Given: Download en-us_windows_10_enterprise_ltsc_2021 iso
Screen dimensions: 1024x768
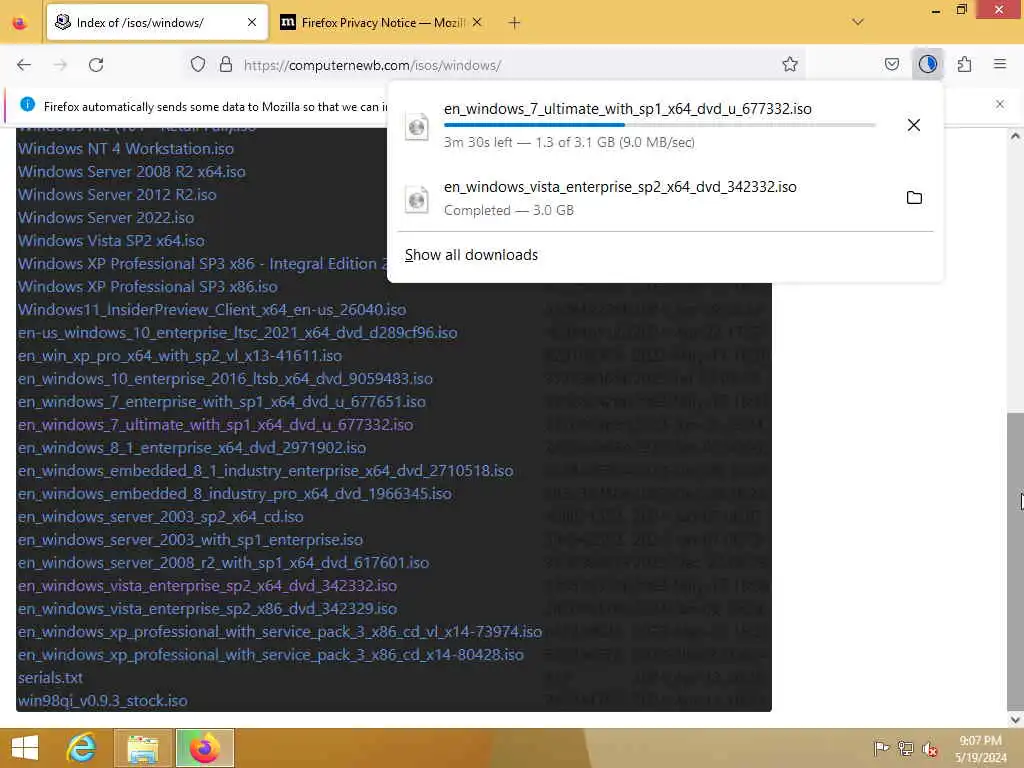Looking at the screenshot, I should [237, 332].
